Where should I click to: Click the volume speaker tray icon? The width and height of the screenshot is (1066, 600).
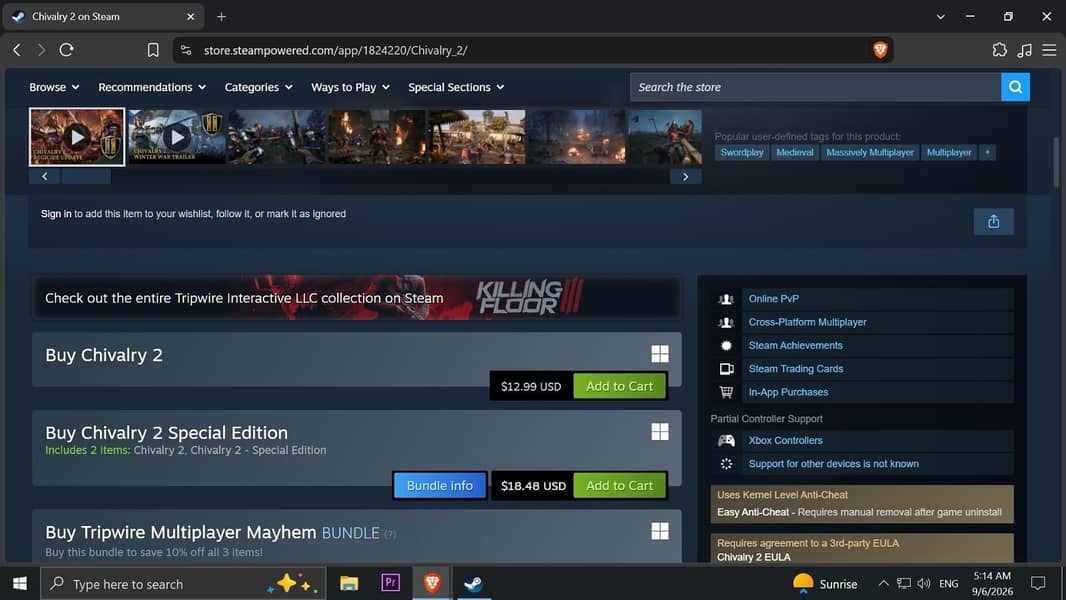click(x=923, y=583)
